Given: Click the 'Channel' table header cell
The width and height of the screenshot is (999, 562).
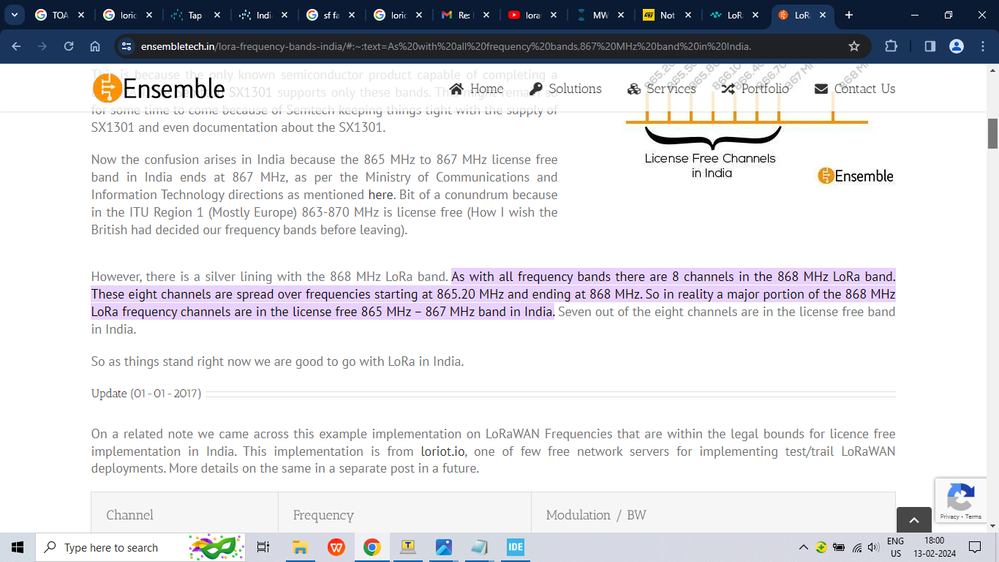Looking at the screenshot, I should (185, 512).
